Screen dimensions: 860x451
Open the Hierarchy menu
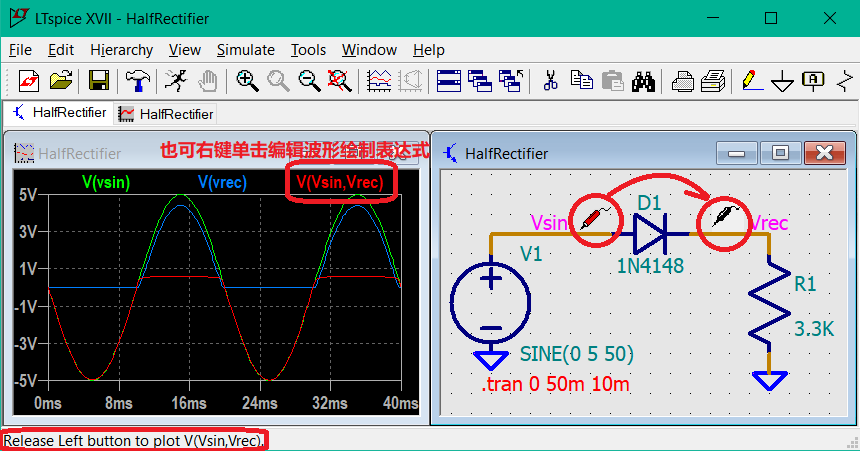tap(121, 50)
